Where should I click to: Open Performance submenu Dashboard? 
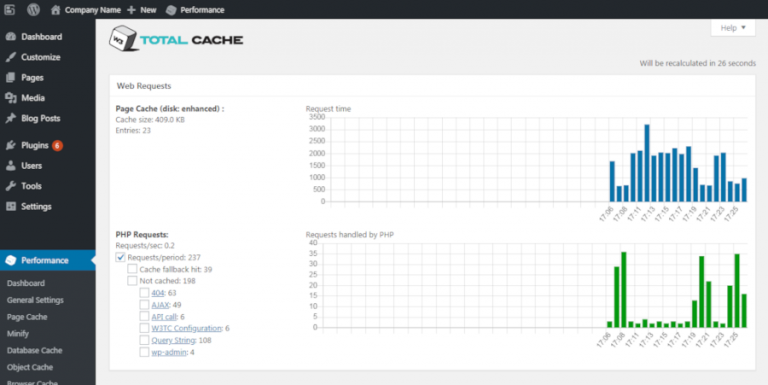coord(26,283)
